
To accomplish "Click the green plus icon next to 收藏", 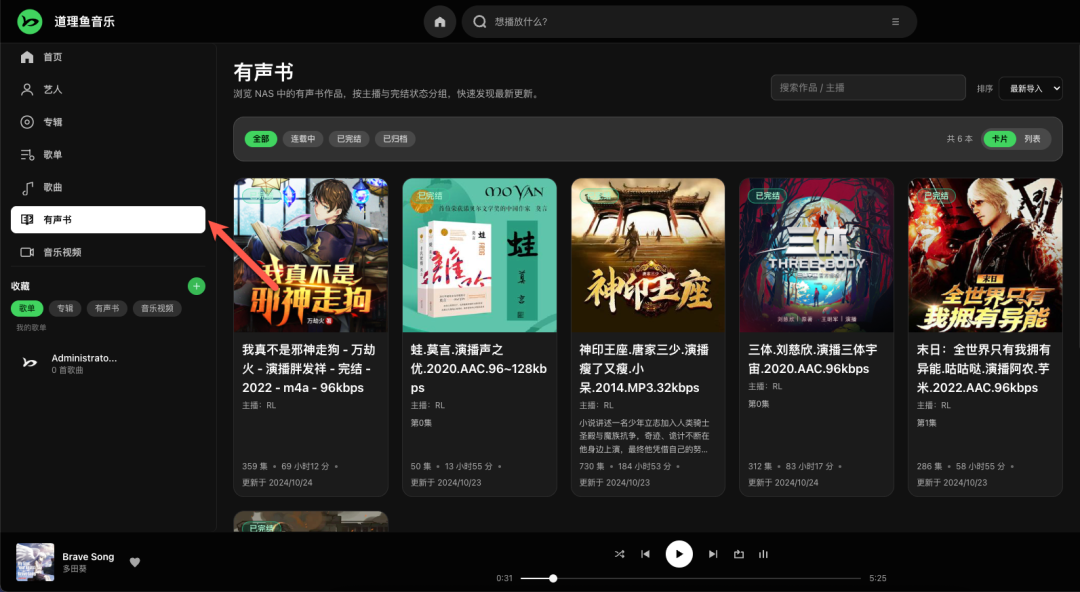I will pos(197,286).
